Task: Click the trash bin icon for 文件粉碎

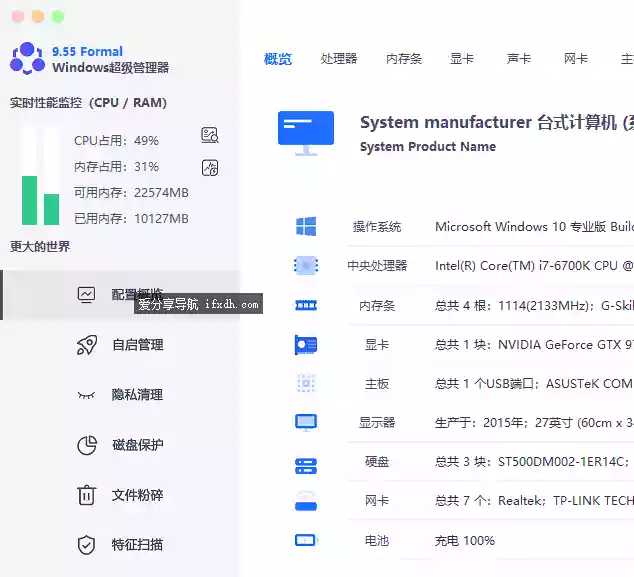Action: tap(87, 495)
